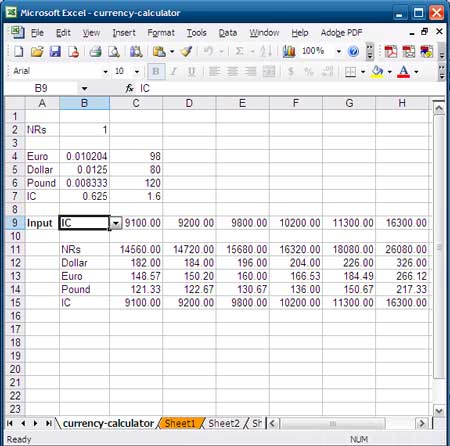Click the Name Box showing B9

pyautogui.click(x=41, y=88)
